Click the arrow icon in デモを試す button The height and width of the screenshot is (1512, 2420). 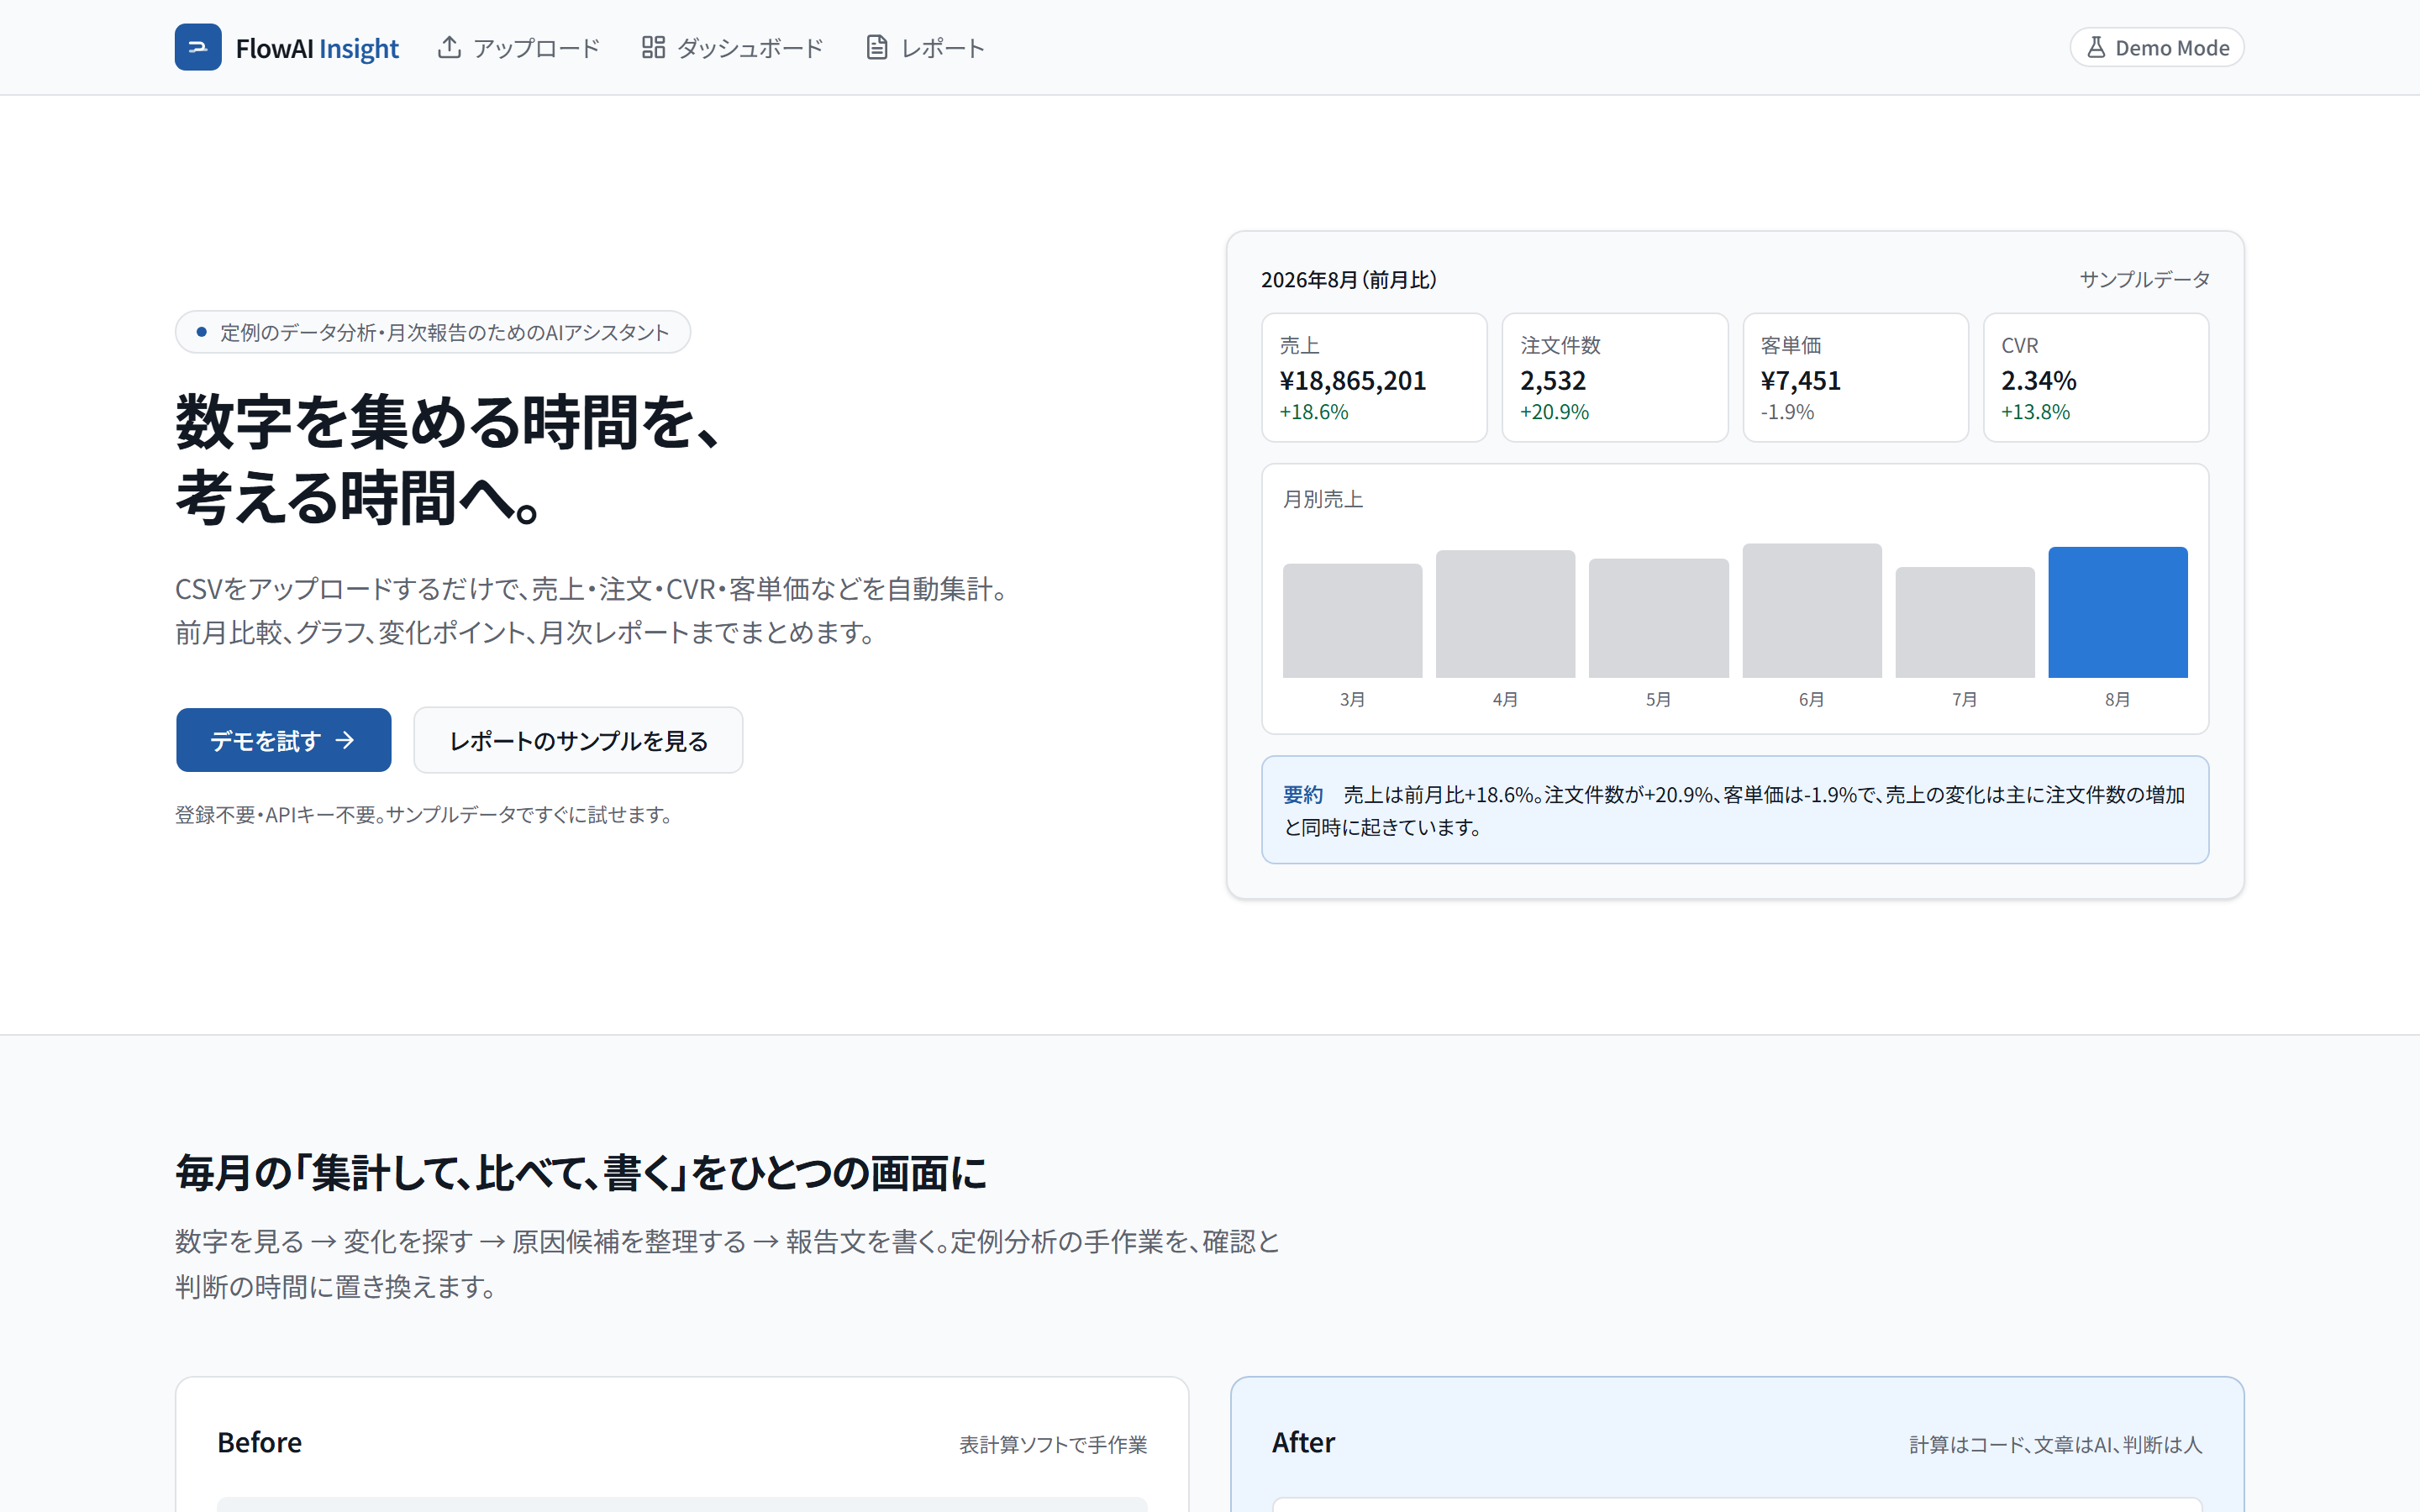click(345, 740)
